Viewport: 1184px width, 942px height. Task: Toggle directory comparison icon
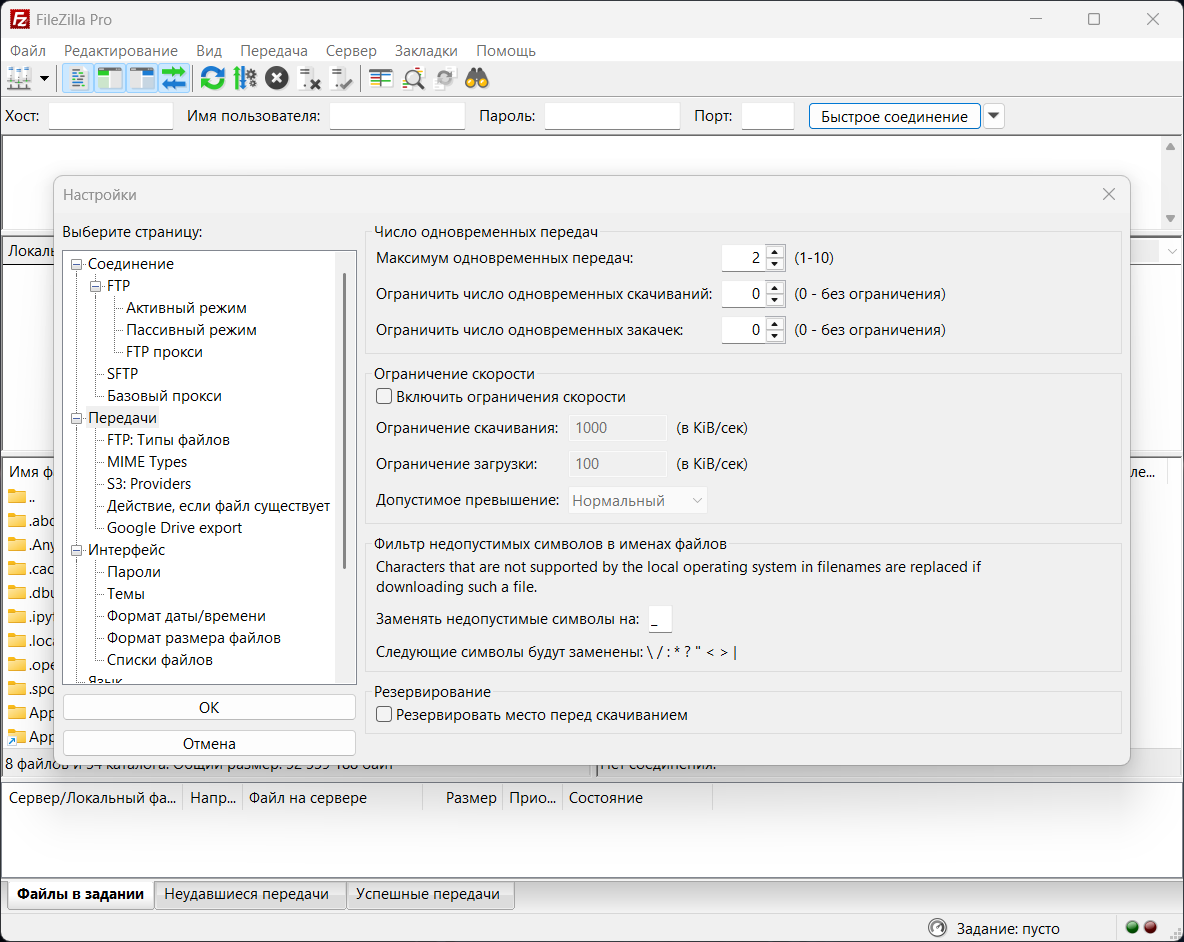tap(413, 78)
